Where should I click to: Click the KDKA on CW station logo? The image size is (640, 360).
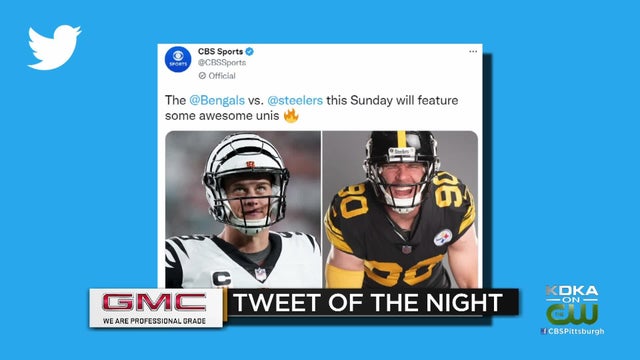572,305
